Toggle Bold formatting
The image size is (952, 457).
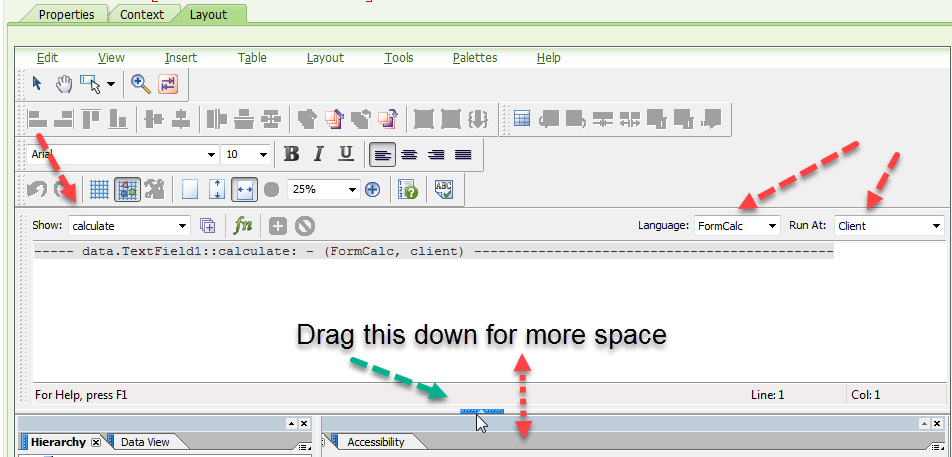click(291, 154)
